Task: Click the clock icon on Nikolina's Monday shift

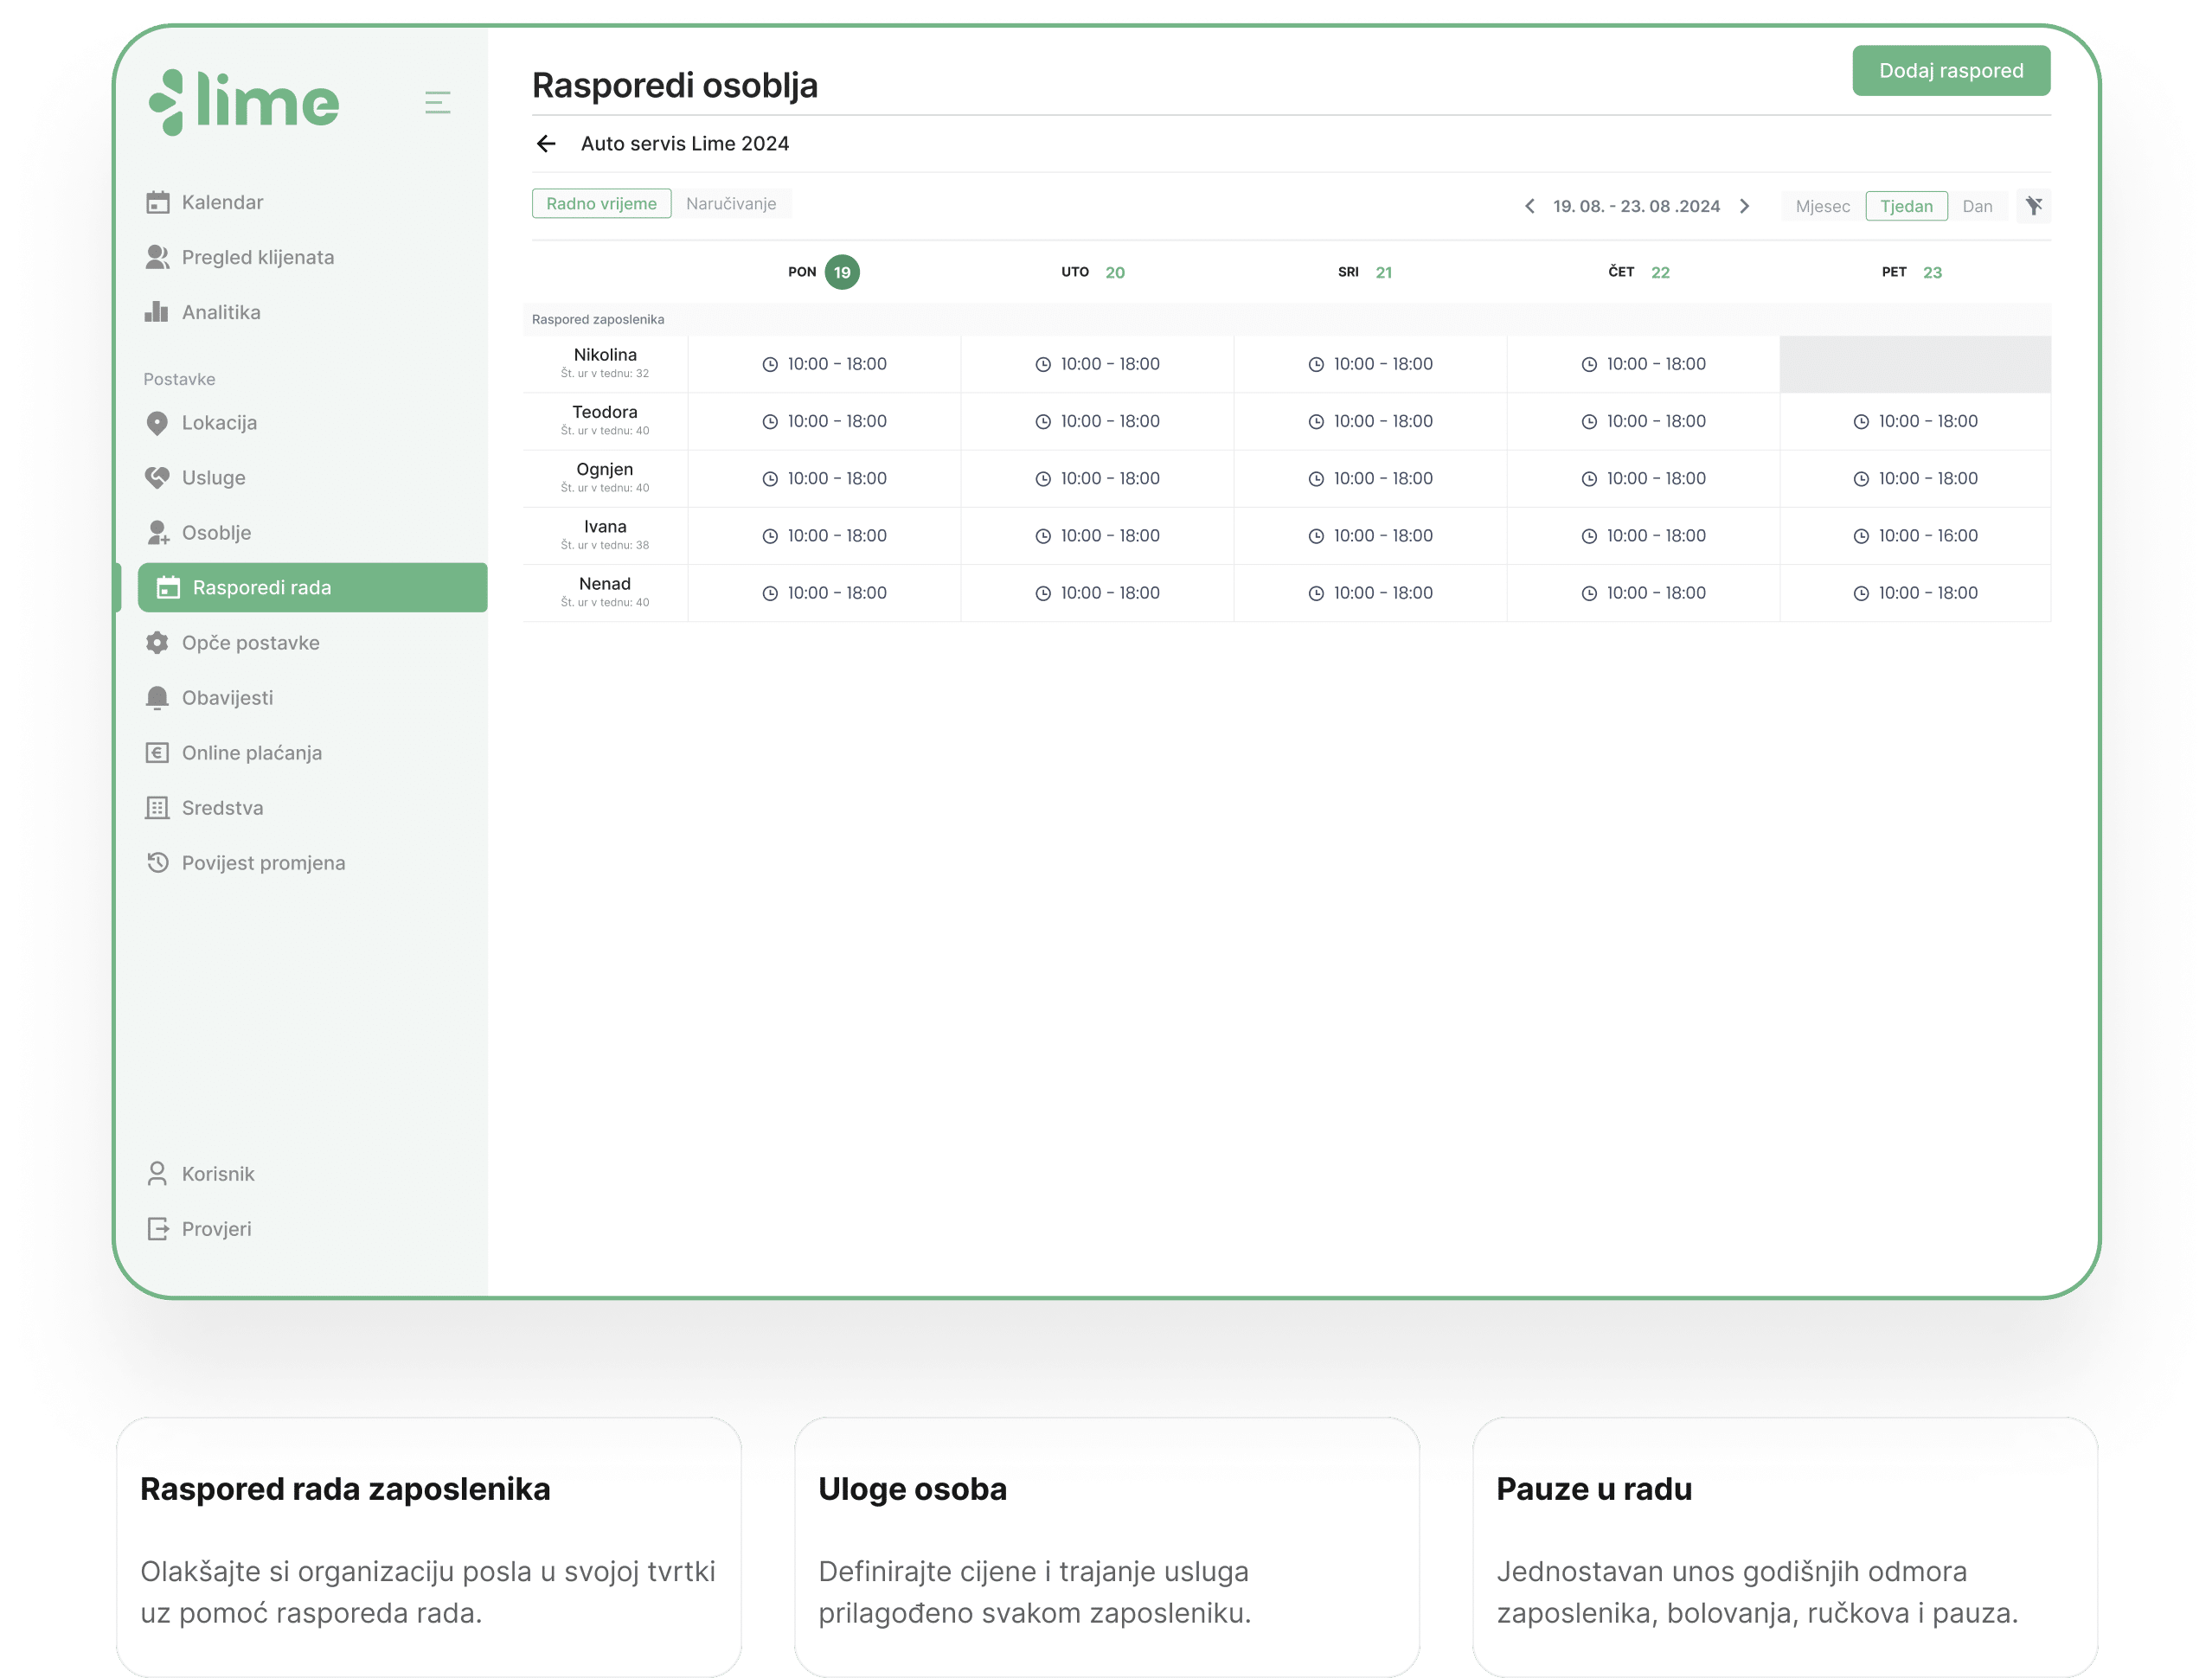Action: click(770, 364)
